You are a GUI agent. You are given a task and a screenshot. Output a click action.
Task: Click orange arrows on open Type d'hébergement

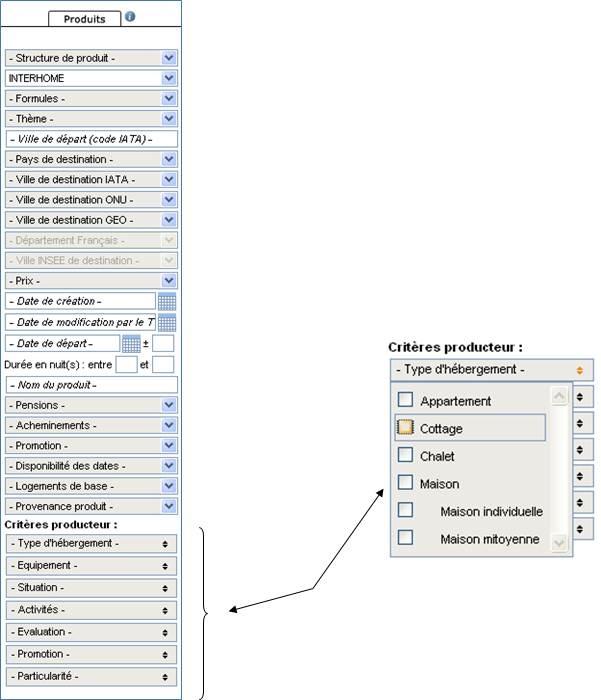tap(580, 370)
